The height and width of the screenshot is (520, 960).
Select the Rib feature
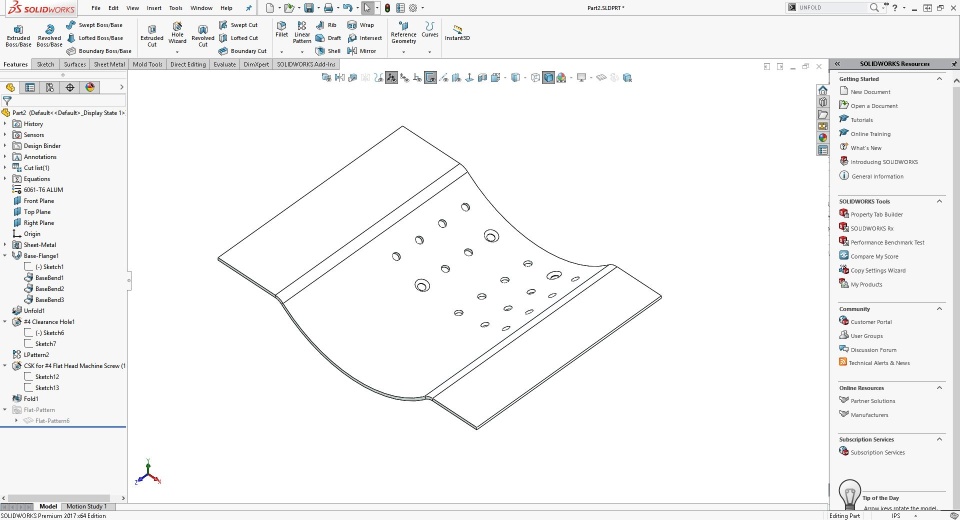[326, 25]
